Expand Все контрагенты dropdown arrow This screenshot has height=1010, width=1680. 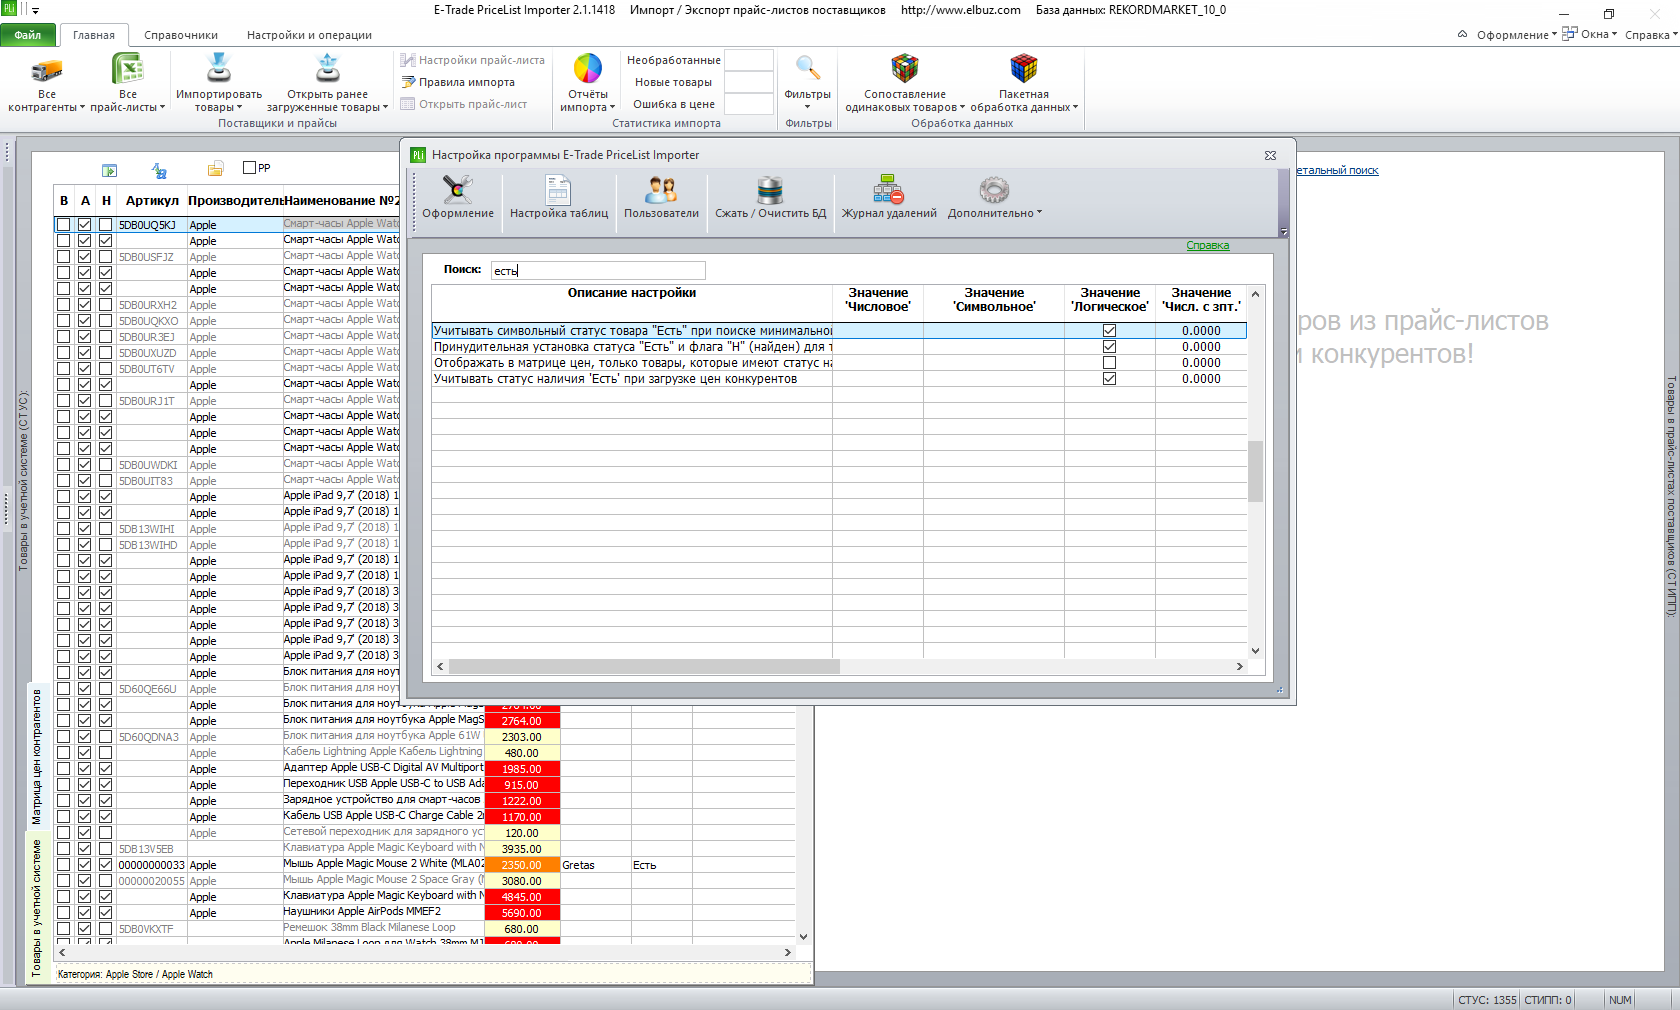[x=82, y=107]
